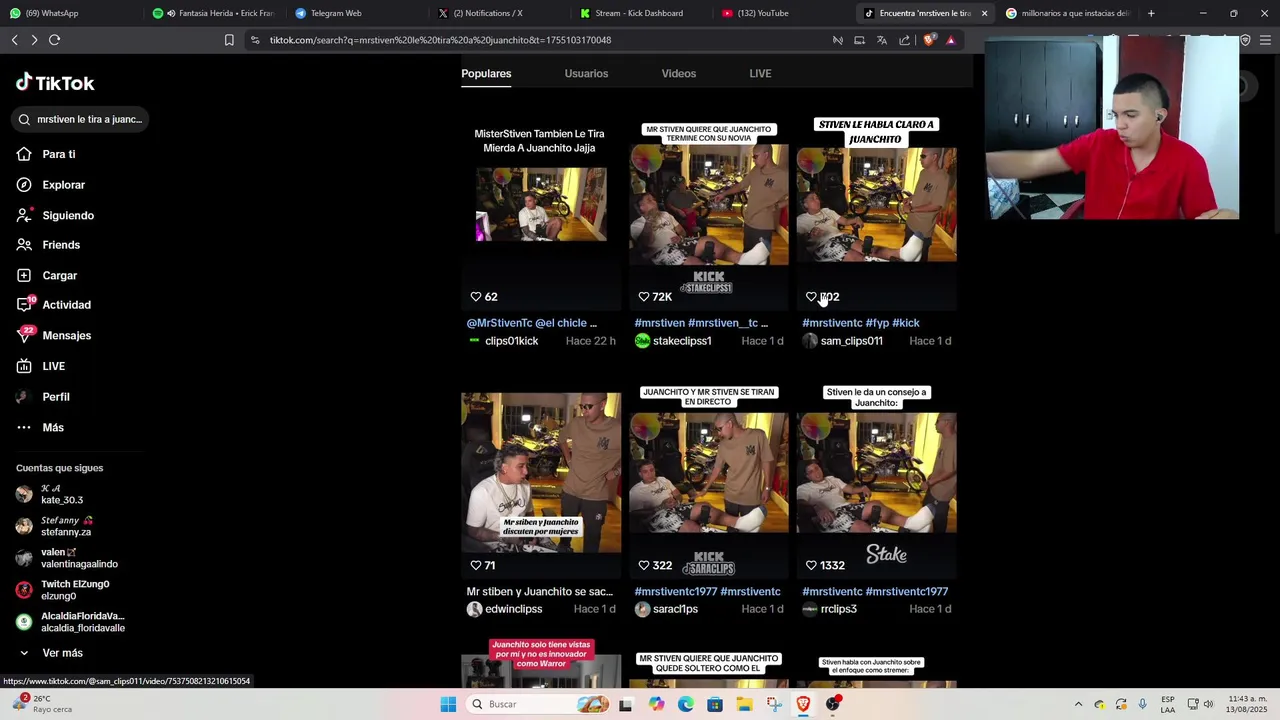Like the stakeclipss1 video with 72K likes
This screenshot has width=1280, height=720.
644,297
